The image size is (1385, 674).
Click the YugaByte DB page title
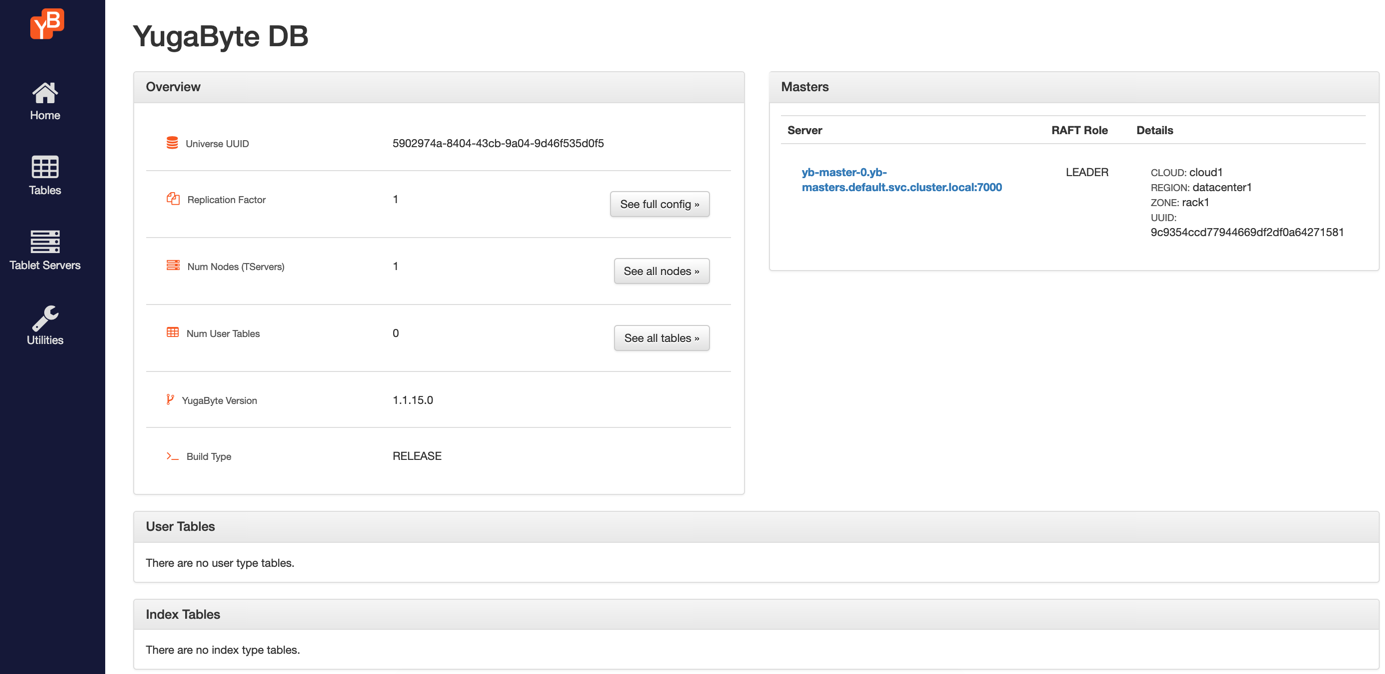(221, 36)
